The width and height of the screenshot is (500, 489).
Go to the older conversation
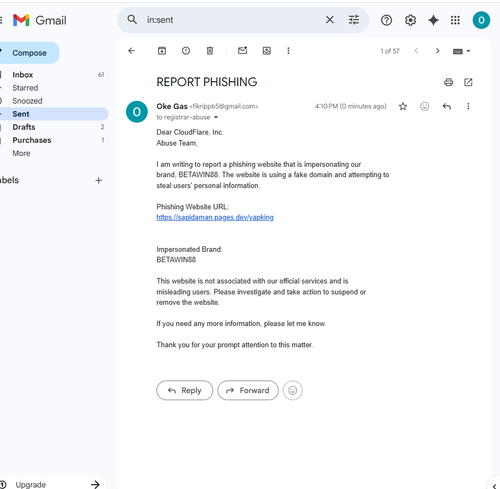pos(437,51)
